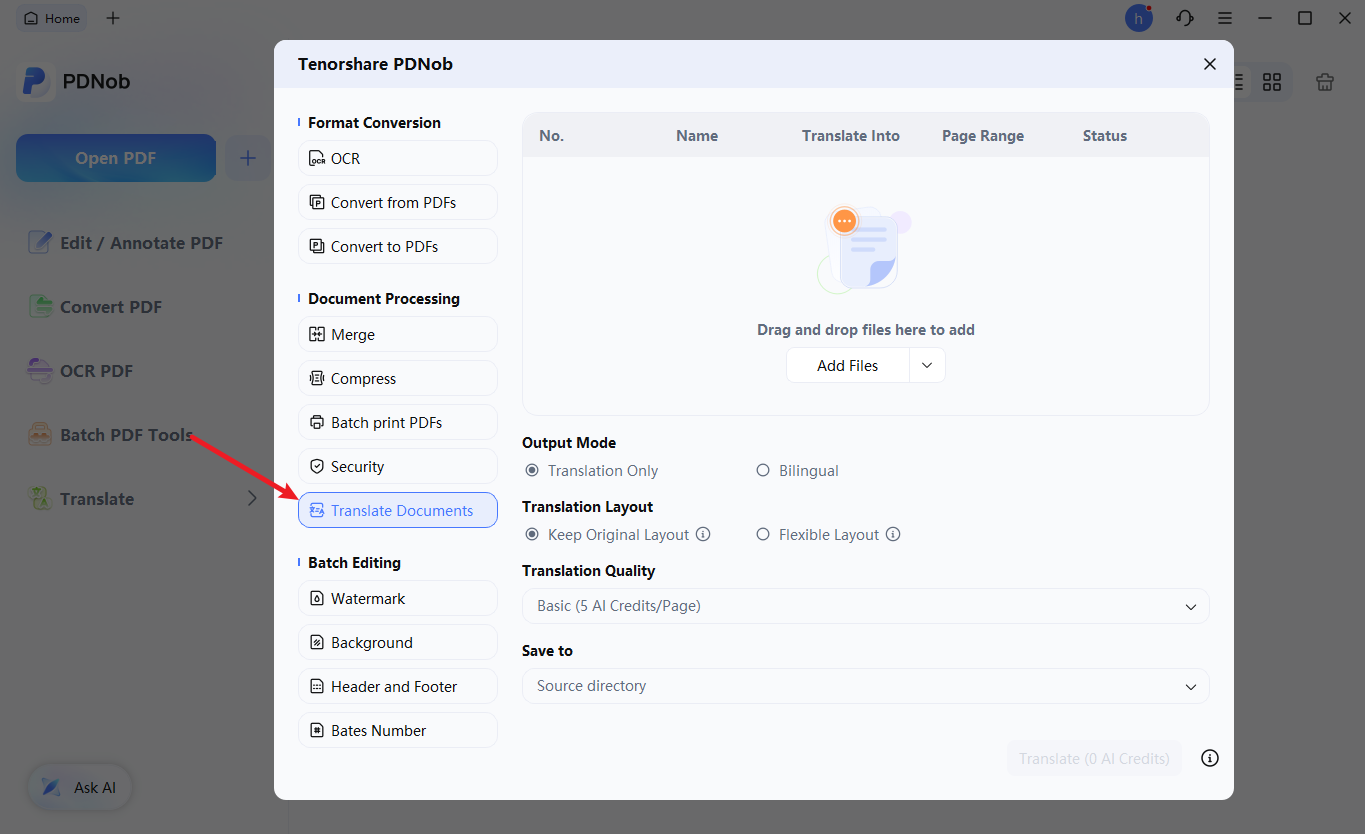Click the Name column header
The height and width of the screenshot is (834, 1365).
[x=697, y=136]
